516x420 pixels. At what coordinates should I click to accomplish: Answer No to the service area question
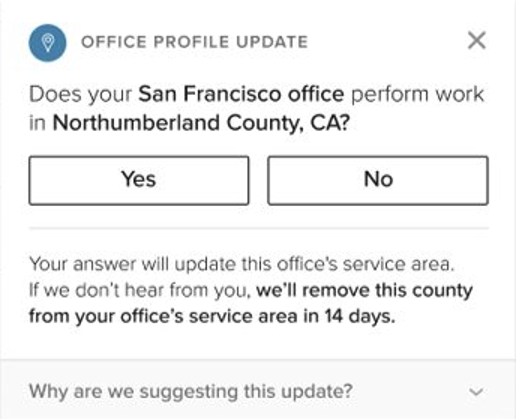click(x=378, y=180)
